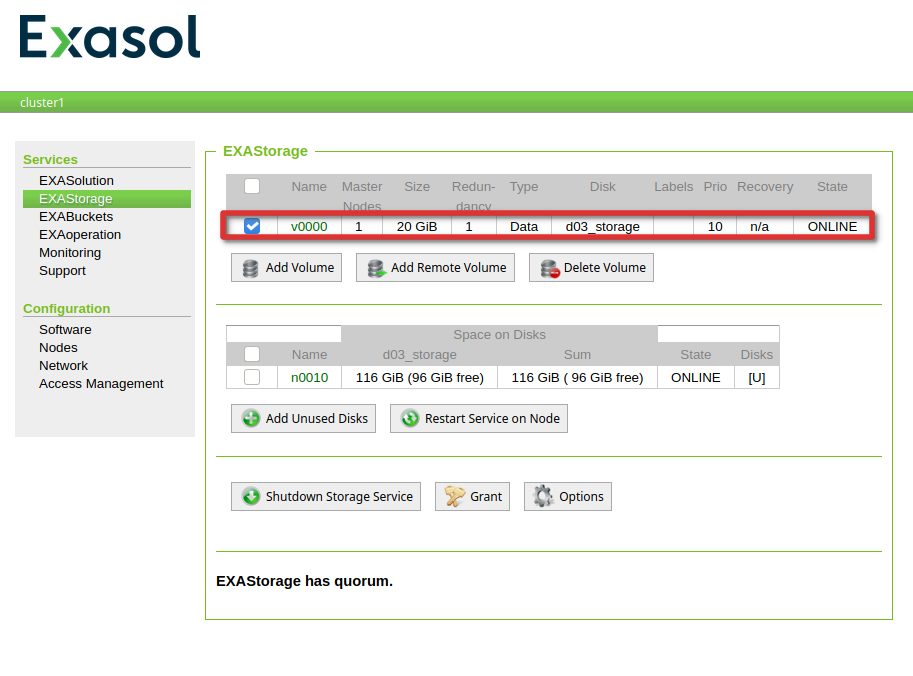Click the priority value 10

click(714, 226)
